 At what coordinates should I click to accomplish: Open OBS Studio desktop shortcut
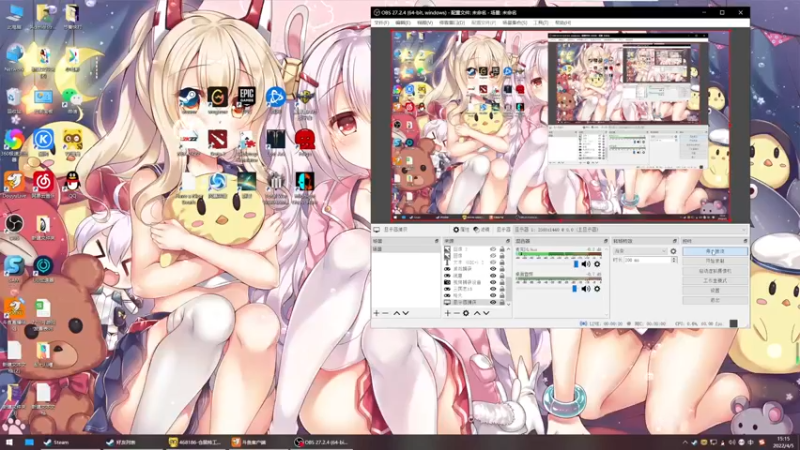pos(14,227)
